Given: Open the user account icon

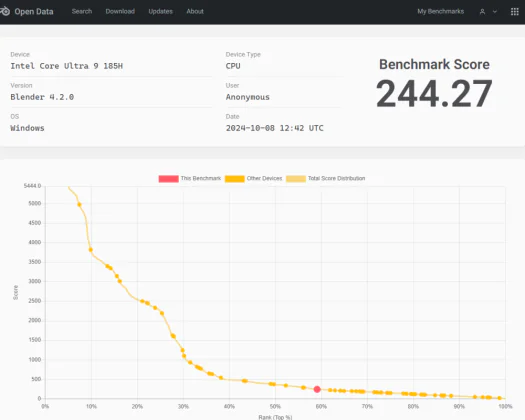Looking at the screenshot, I should [x=482, y=12].
